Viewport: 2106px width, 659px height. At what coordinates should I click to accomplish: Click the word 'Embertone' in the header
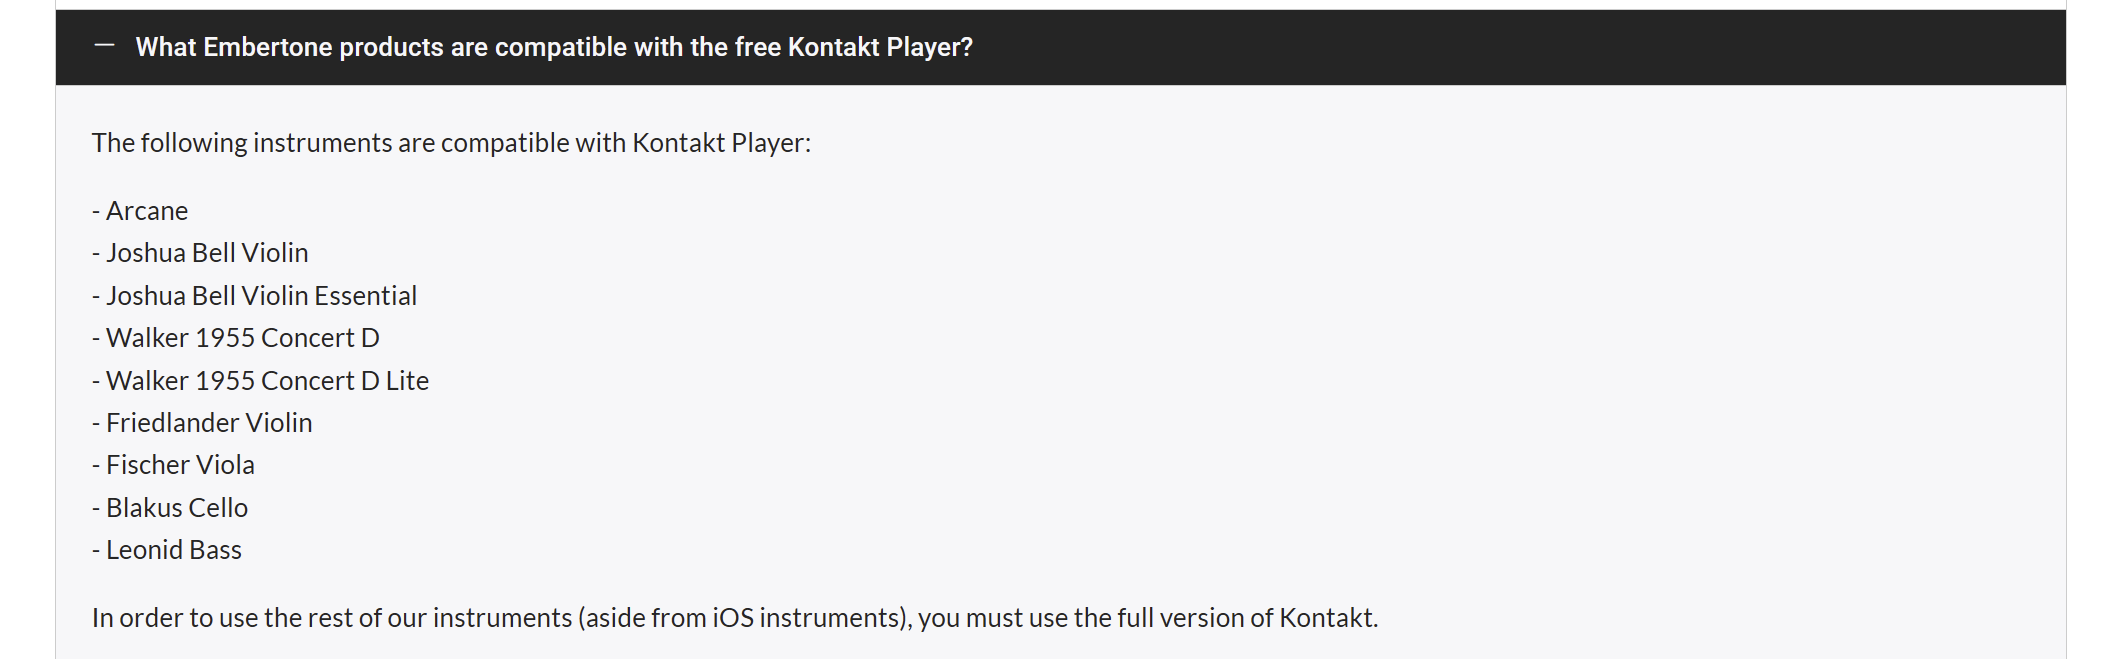pos(268,47)
